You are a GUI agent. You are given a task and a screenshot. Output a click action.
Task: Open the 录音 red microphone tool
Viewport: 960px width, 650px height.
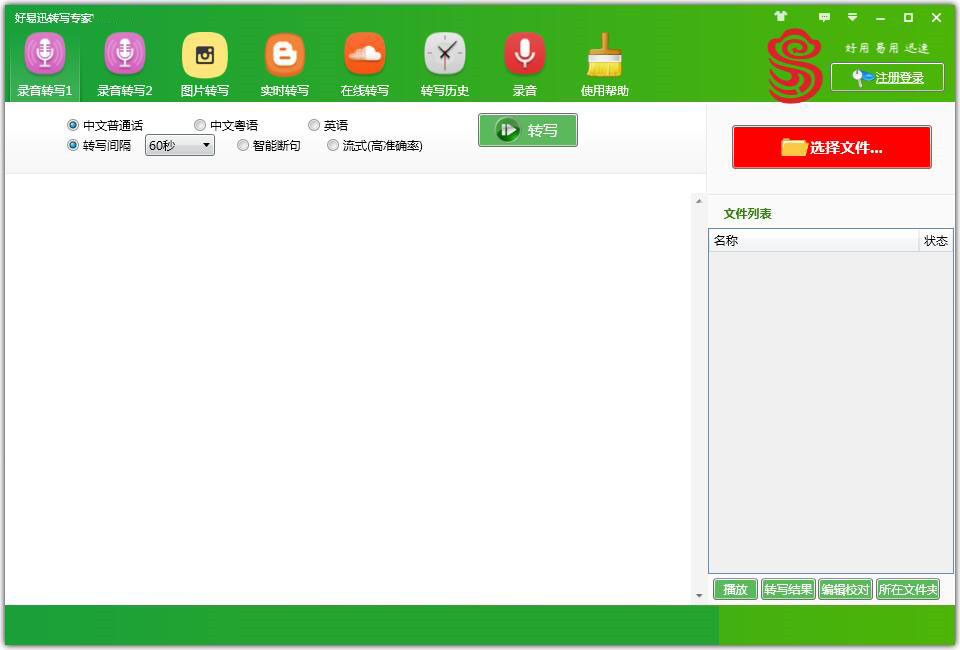(x=525, y=64)
